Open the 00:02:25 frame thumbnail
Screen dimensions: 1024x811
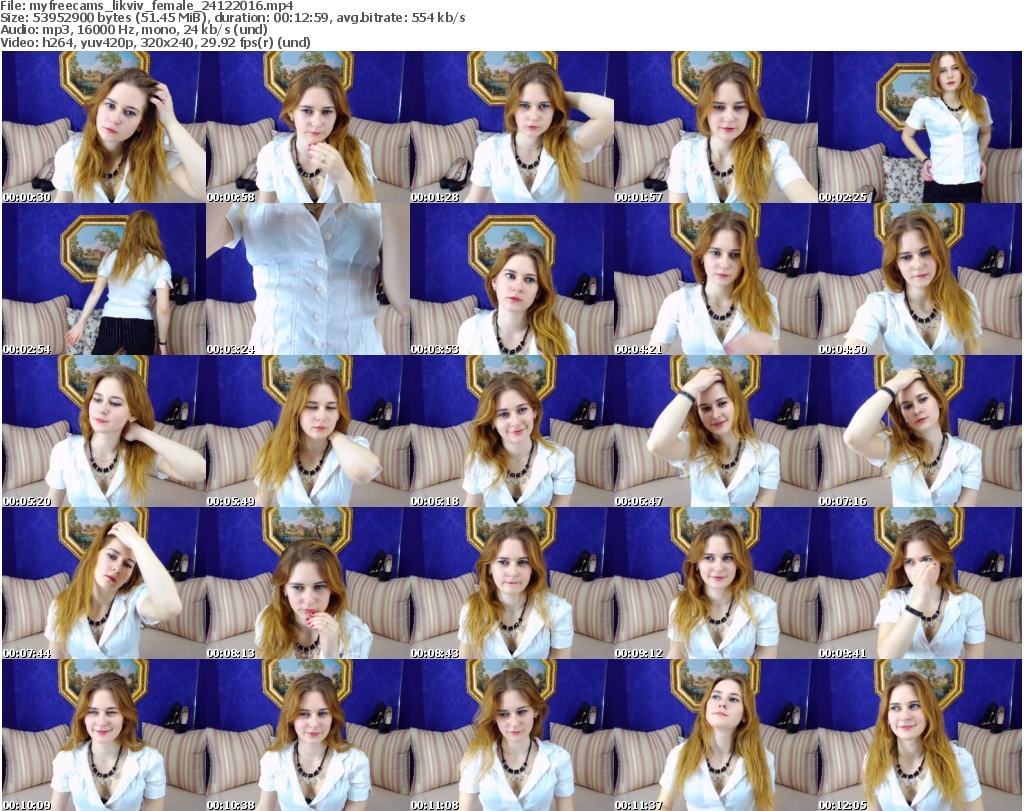pyautogui.click(x=920, y=127)
